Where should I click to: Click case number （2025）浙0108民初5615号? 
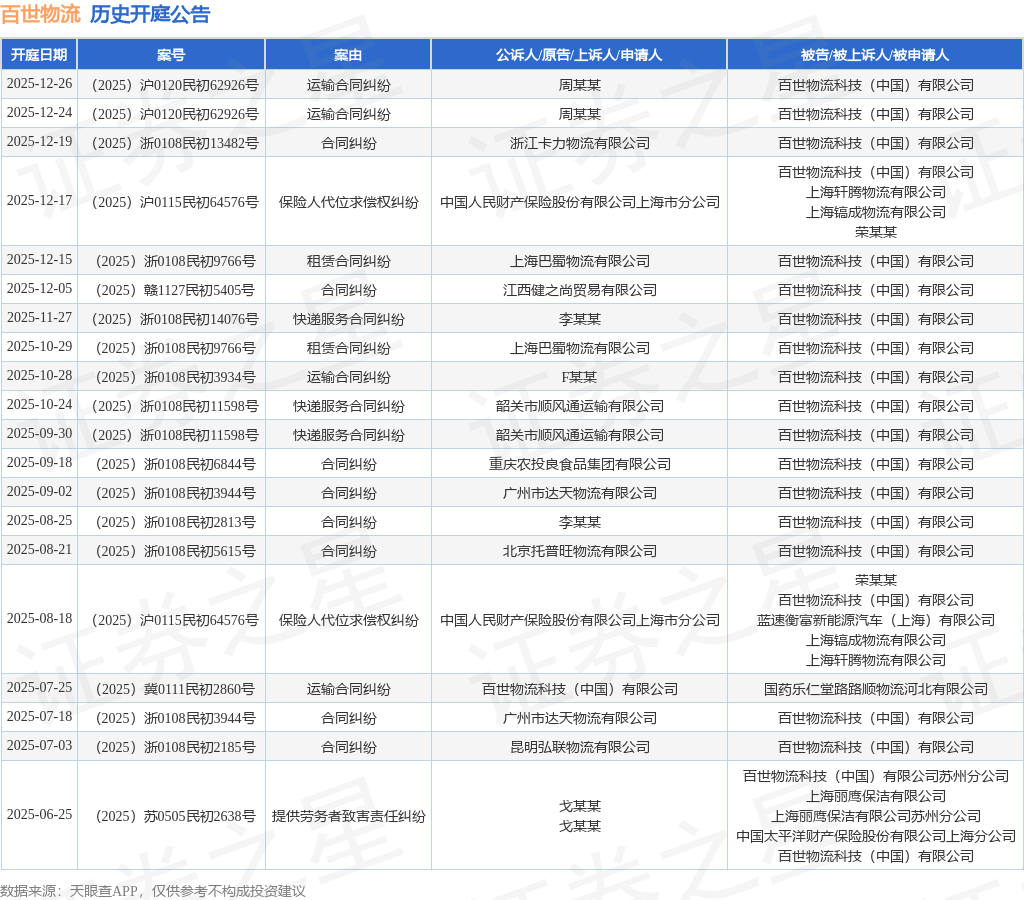pos(171,551)
